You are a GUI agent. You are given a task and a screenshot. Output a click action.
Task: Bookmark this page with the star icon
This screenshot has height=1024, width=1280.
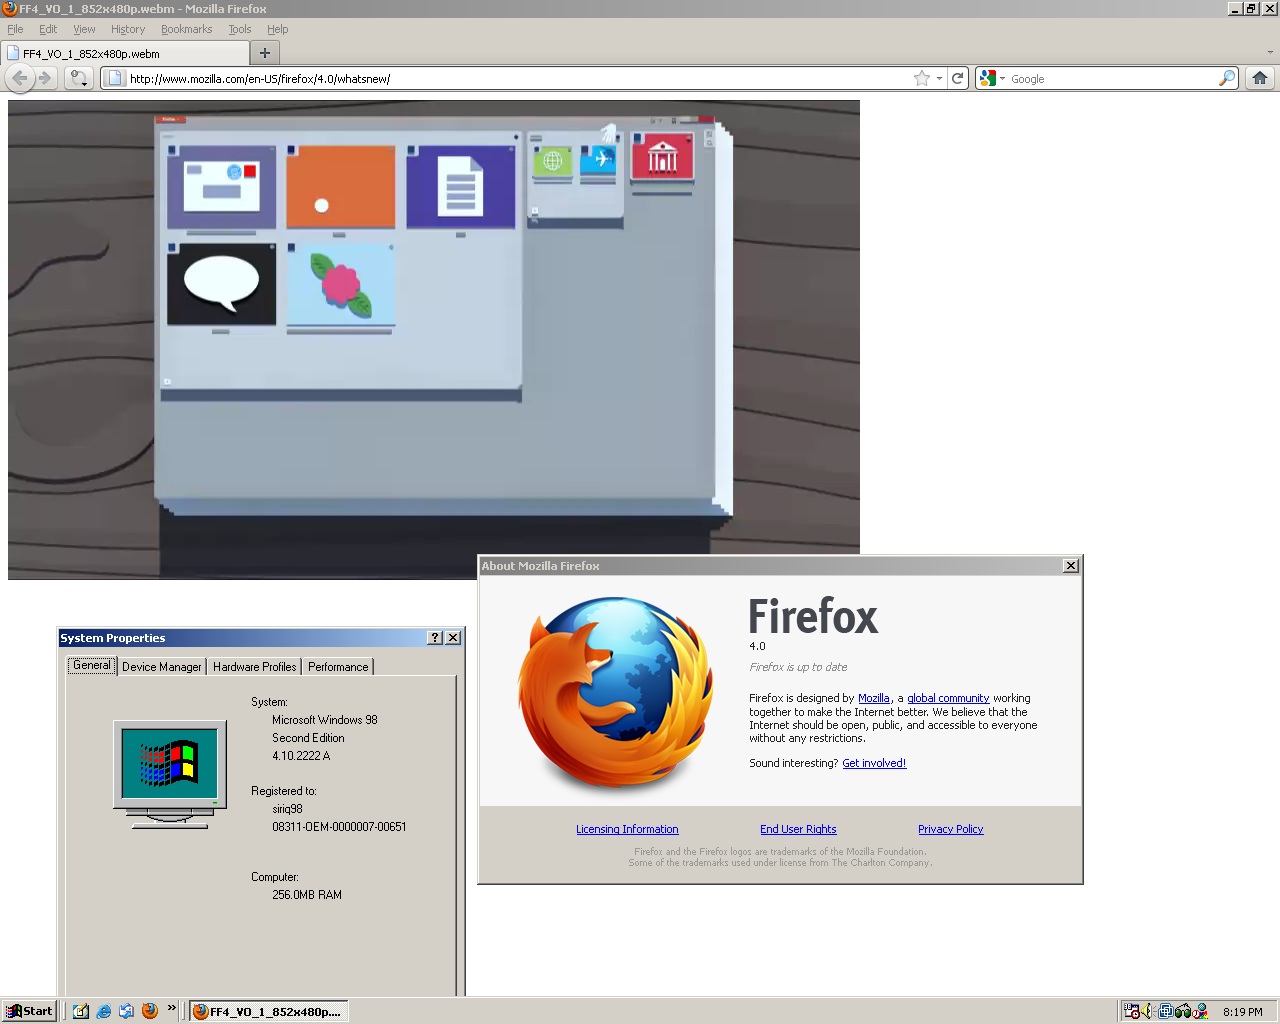click(922, 78)
